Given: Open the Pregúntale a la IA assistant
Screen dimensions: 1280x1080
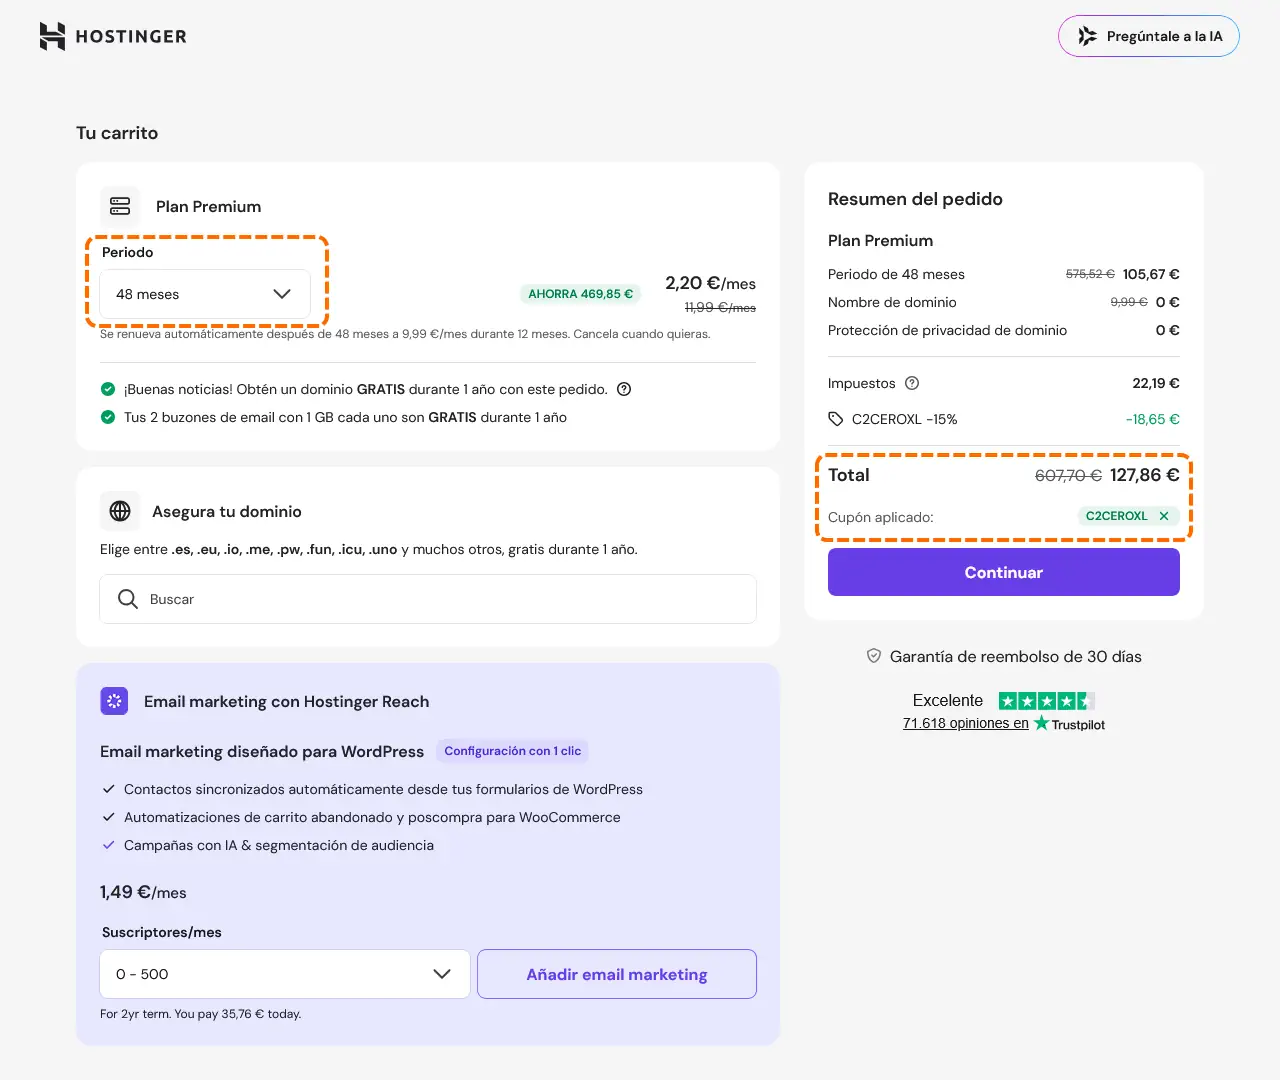Looking at the screenshot, I should pos(1148,36).
